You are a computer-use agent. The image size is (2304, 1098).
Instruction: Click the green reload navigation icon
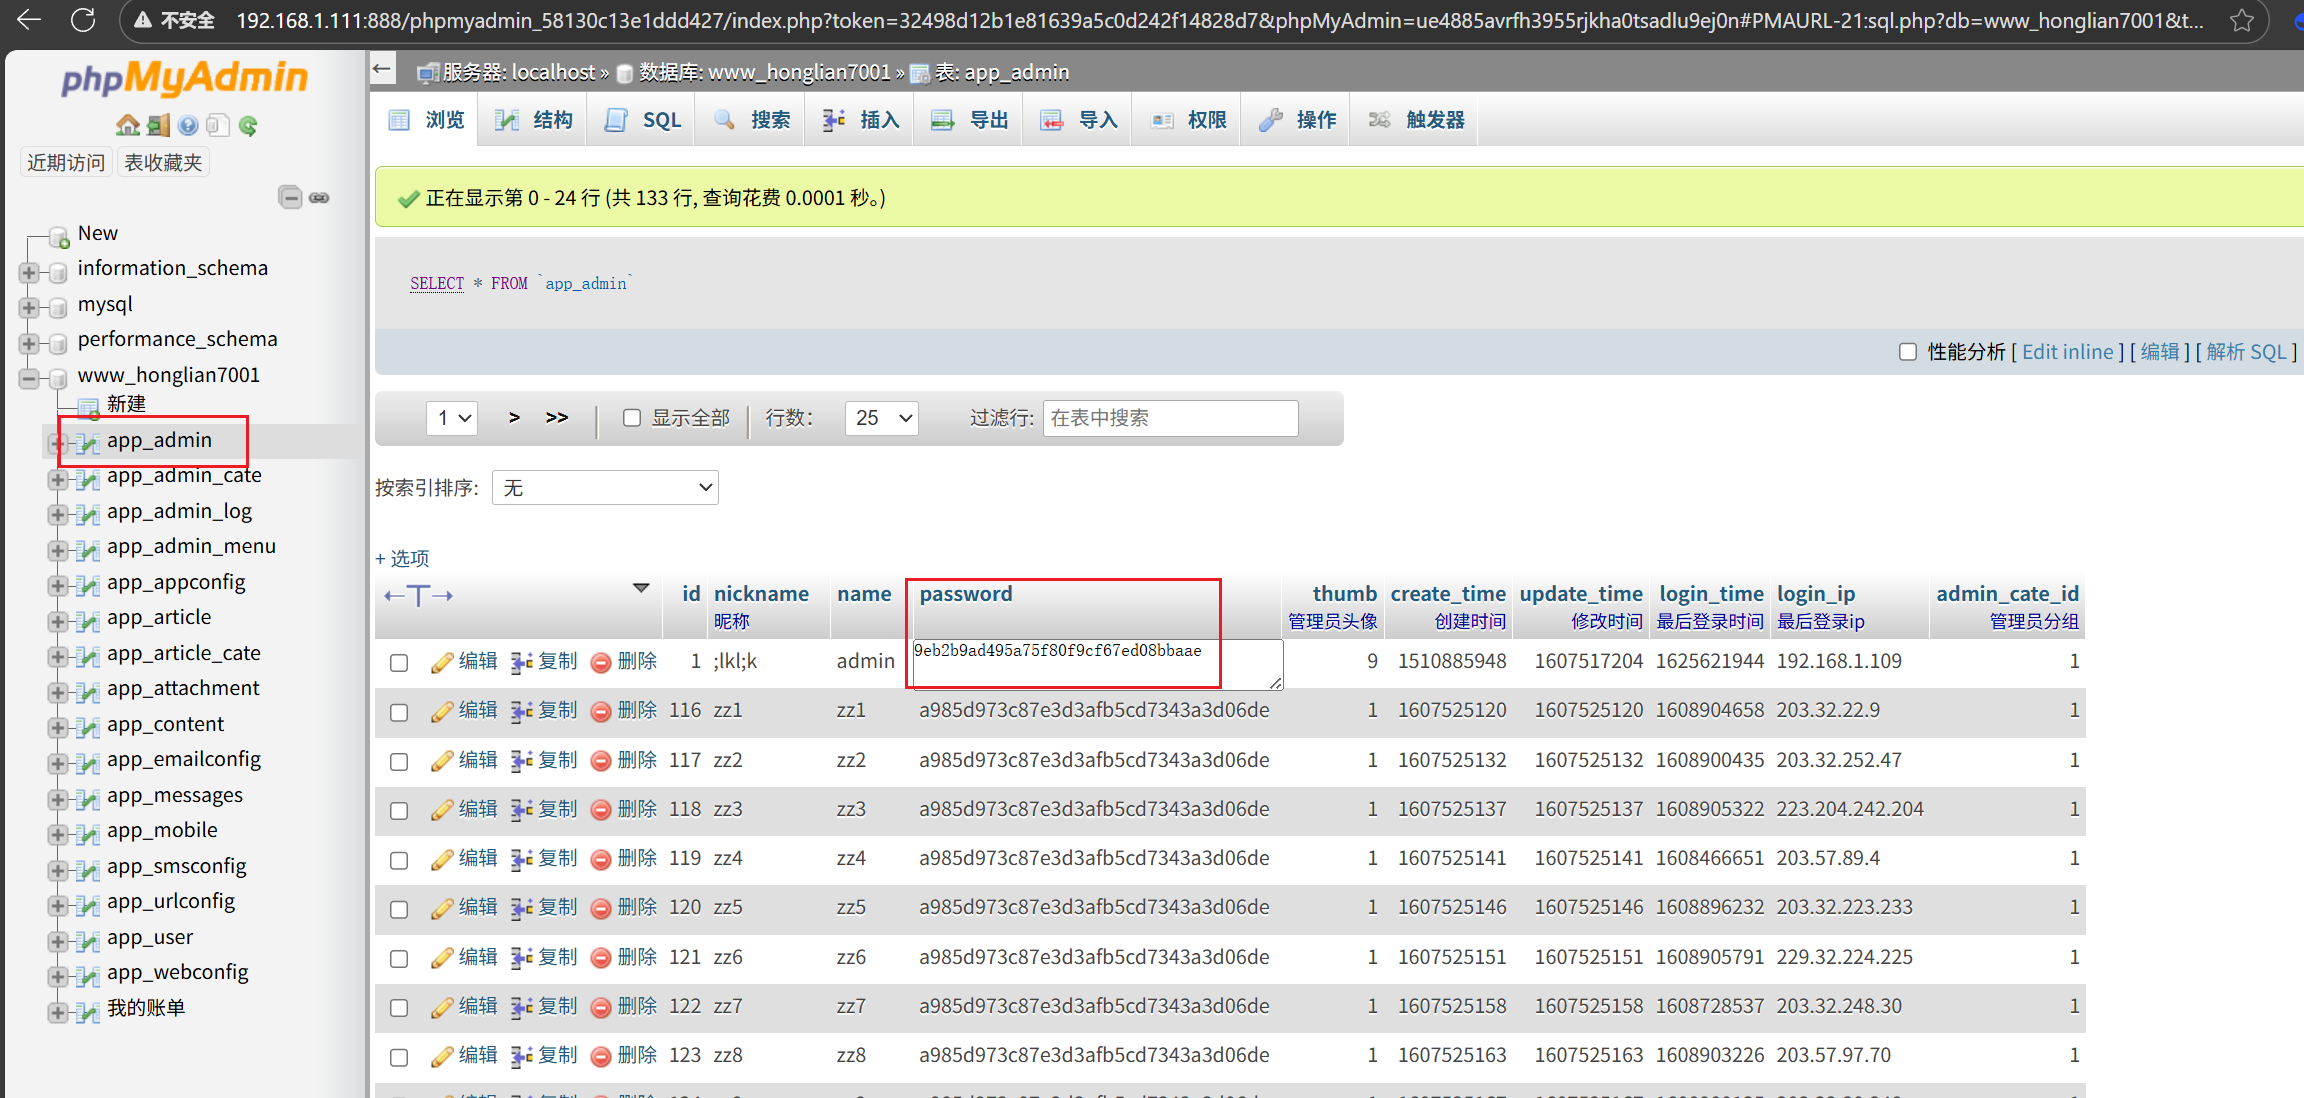(x=248, y=125)
